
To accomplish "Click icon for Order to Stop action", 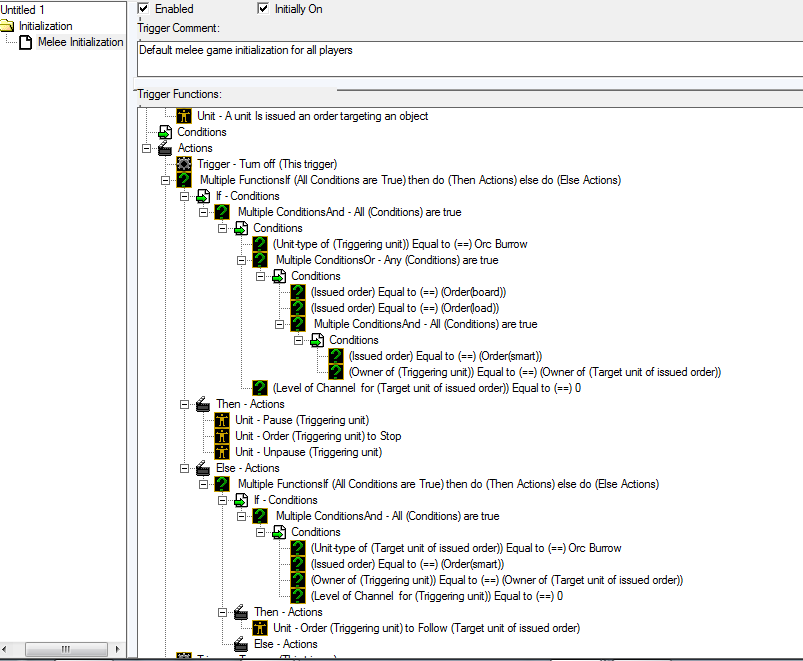I will point(222,436).
